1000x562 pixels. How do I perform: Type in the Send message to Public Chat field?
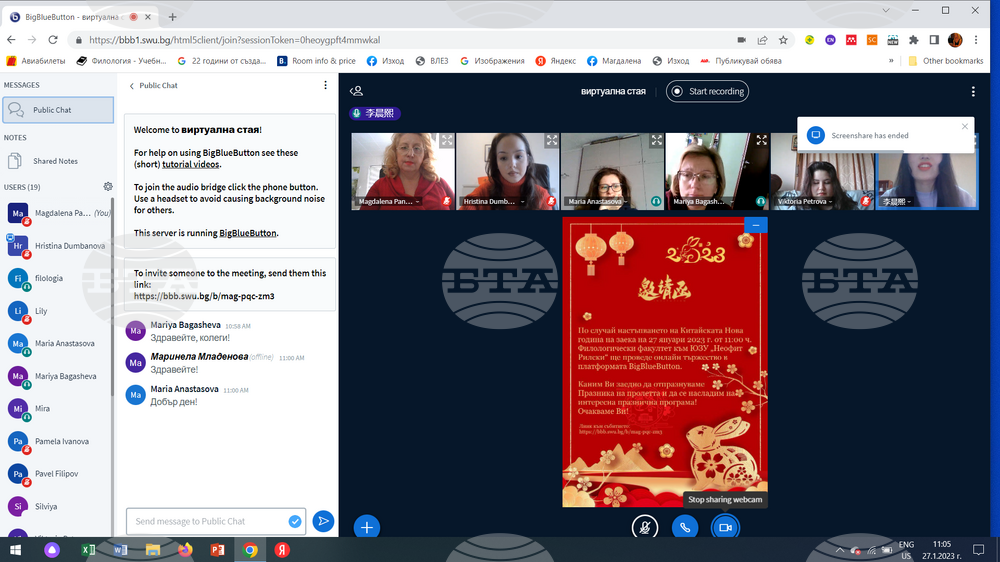[x=207, y=521]
